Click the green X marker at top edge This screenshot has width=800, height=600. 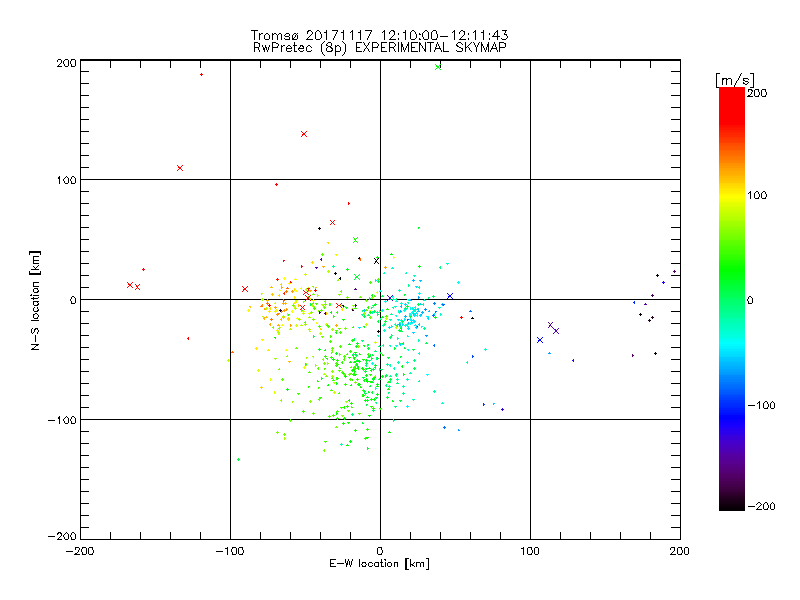438,67
